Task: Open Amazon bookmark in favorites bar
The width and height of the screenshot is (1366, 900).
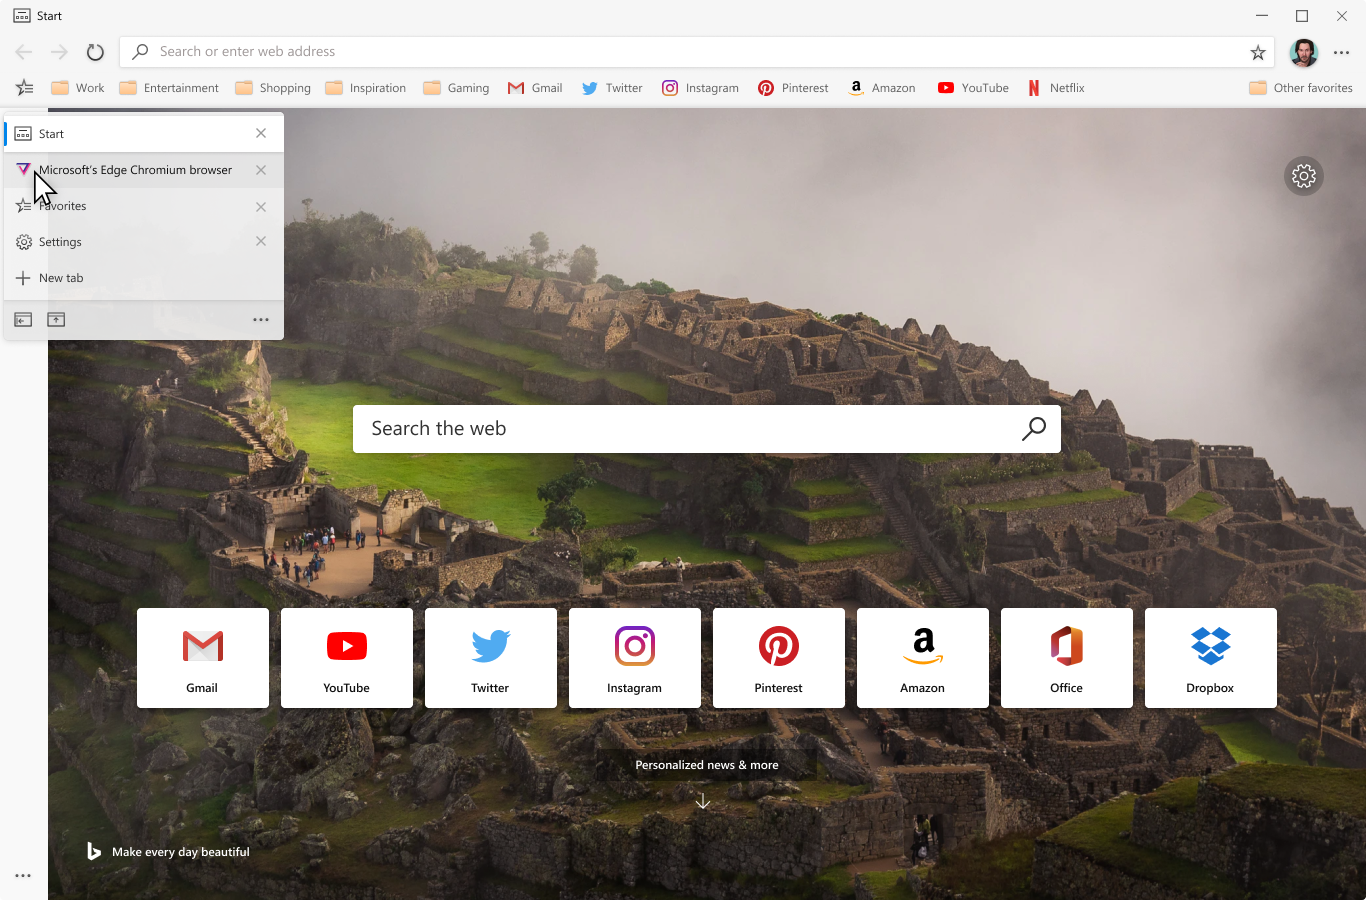Action: [882, 88]
